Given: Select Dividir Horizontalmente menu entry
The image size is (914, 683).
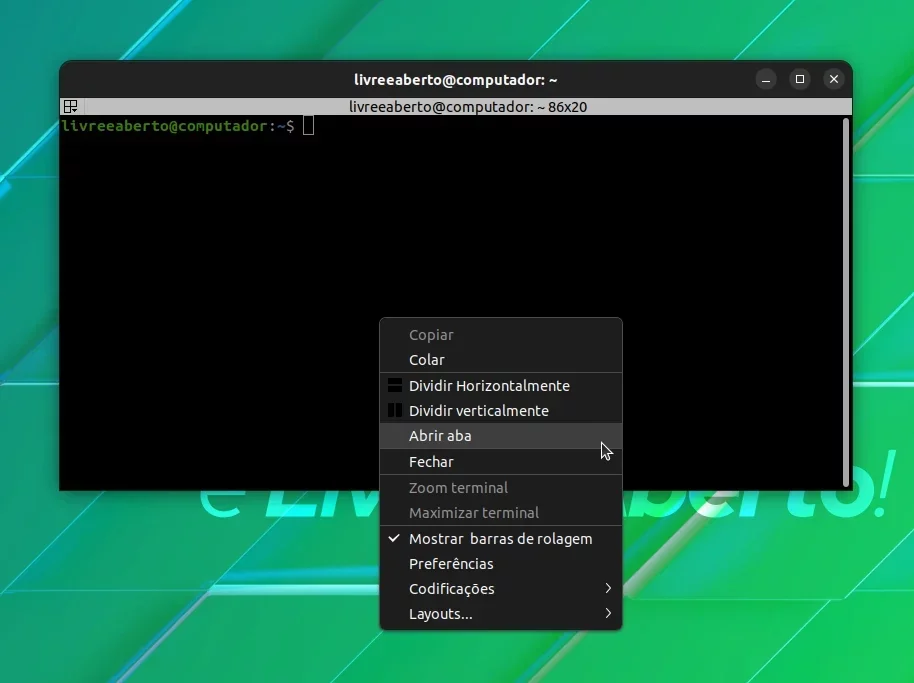Looking at the screenshot, I should click(501, 385).
